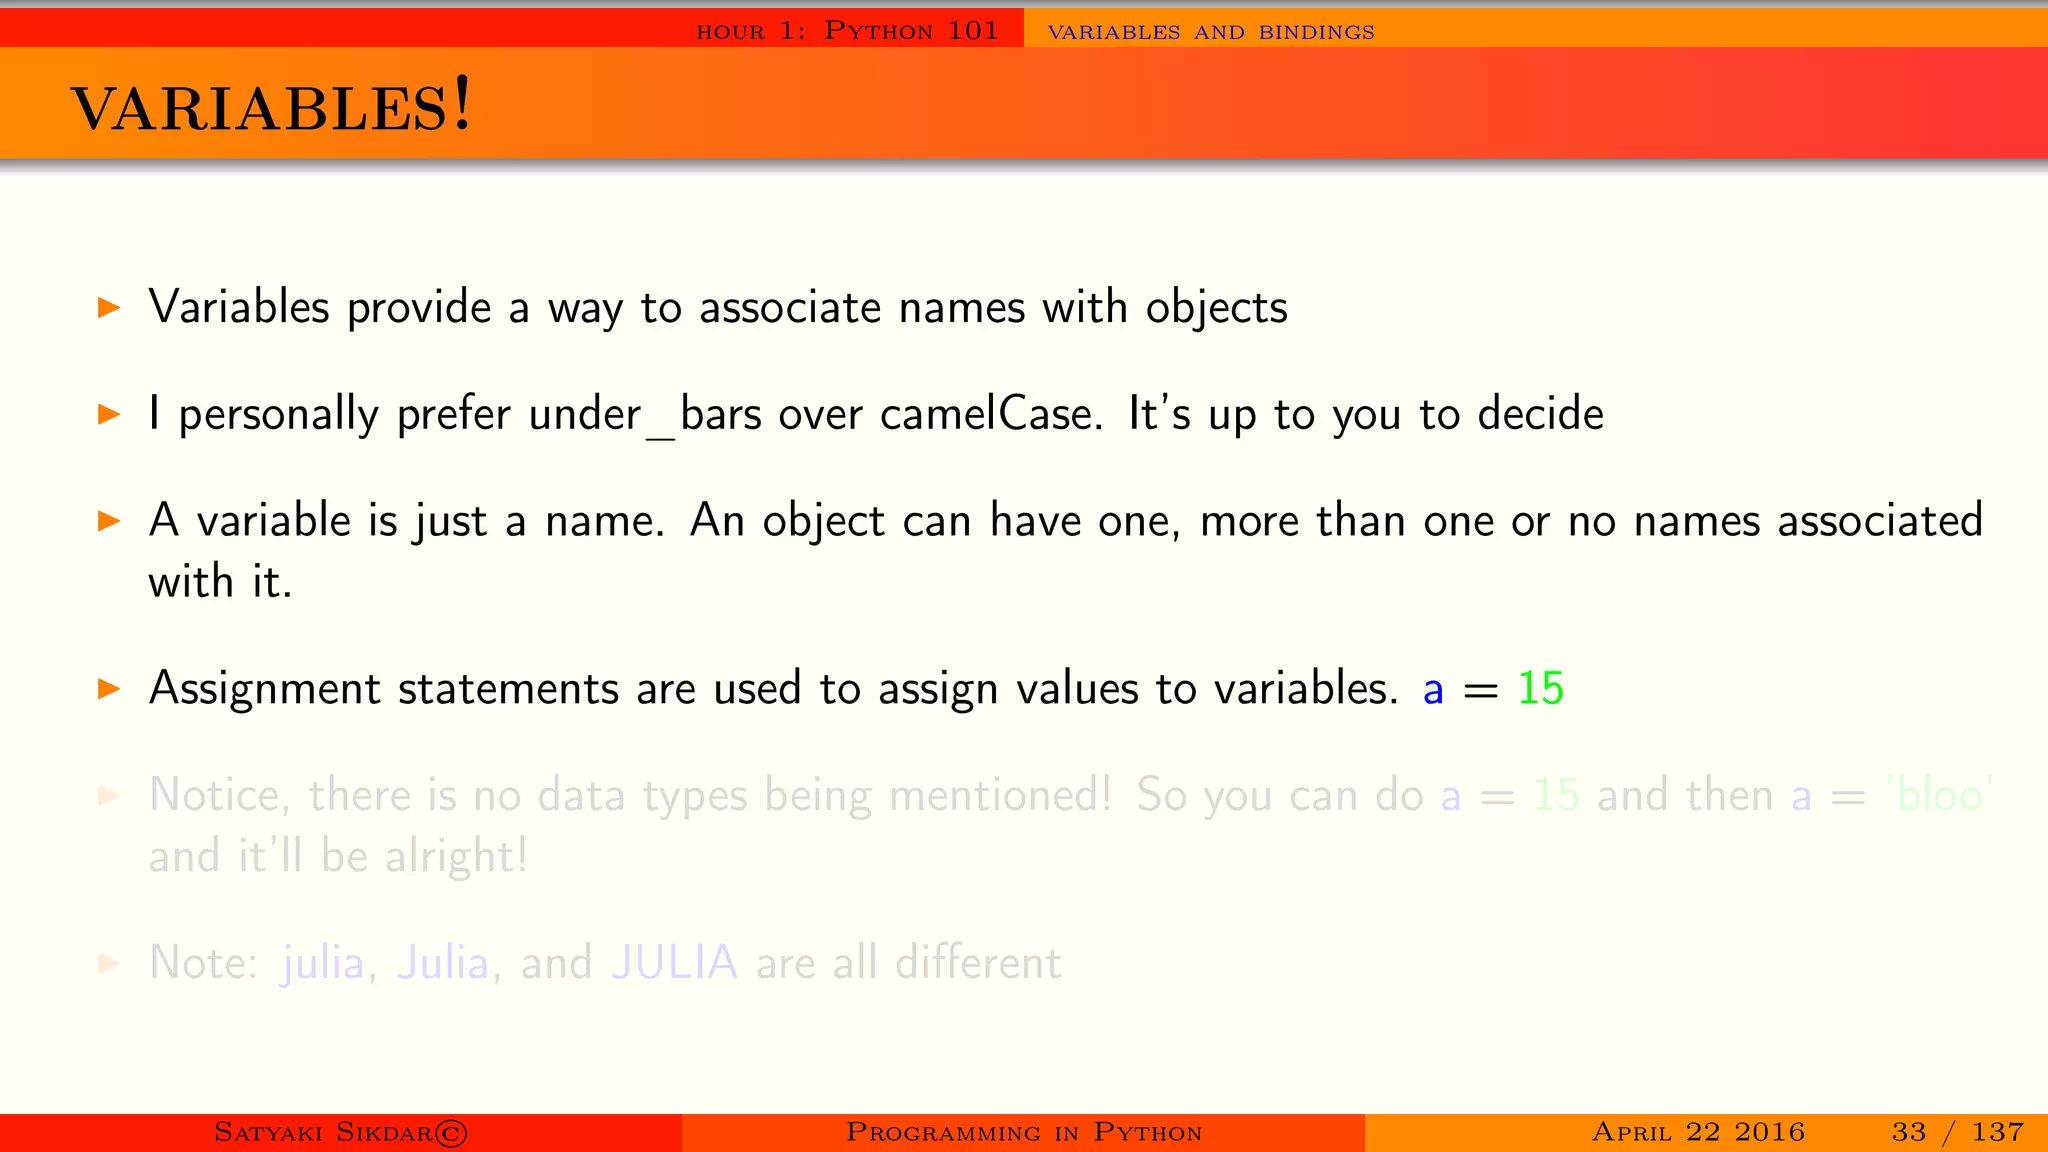Select bullet text 'Variables provide a way to associate names'
Screen dimensions: 2048x1152
[718, 307]
